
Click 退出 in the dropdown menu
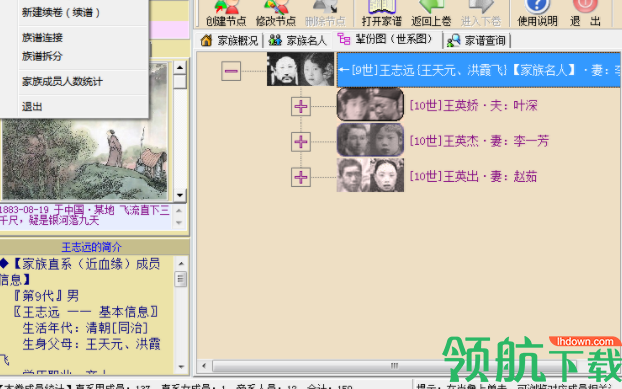pos(32,107)
